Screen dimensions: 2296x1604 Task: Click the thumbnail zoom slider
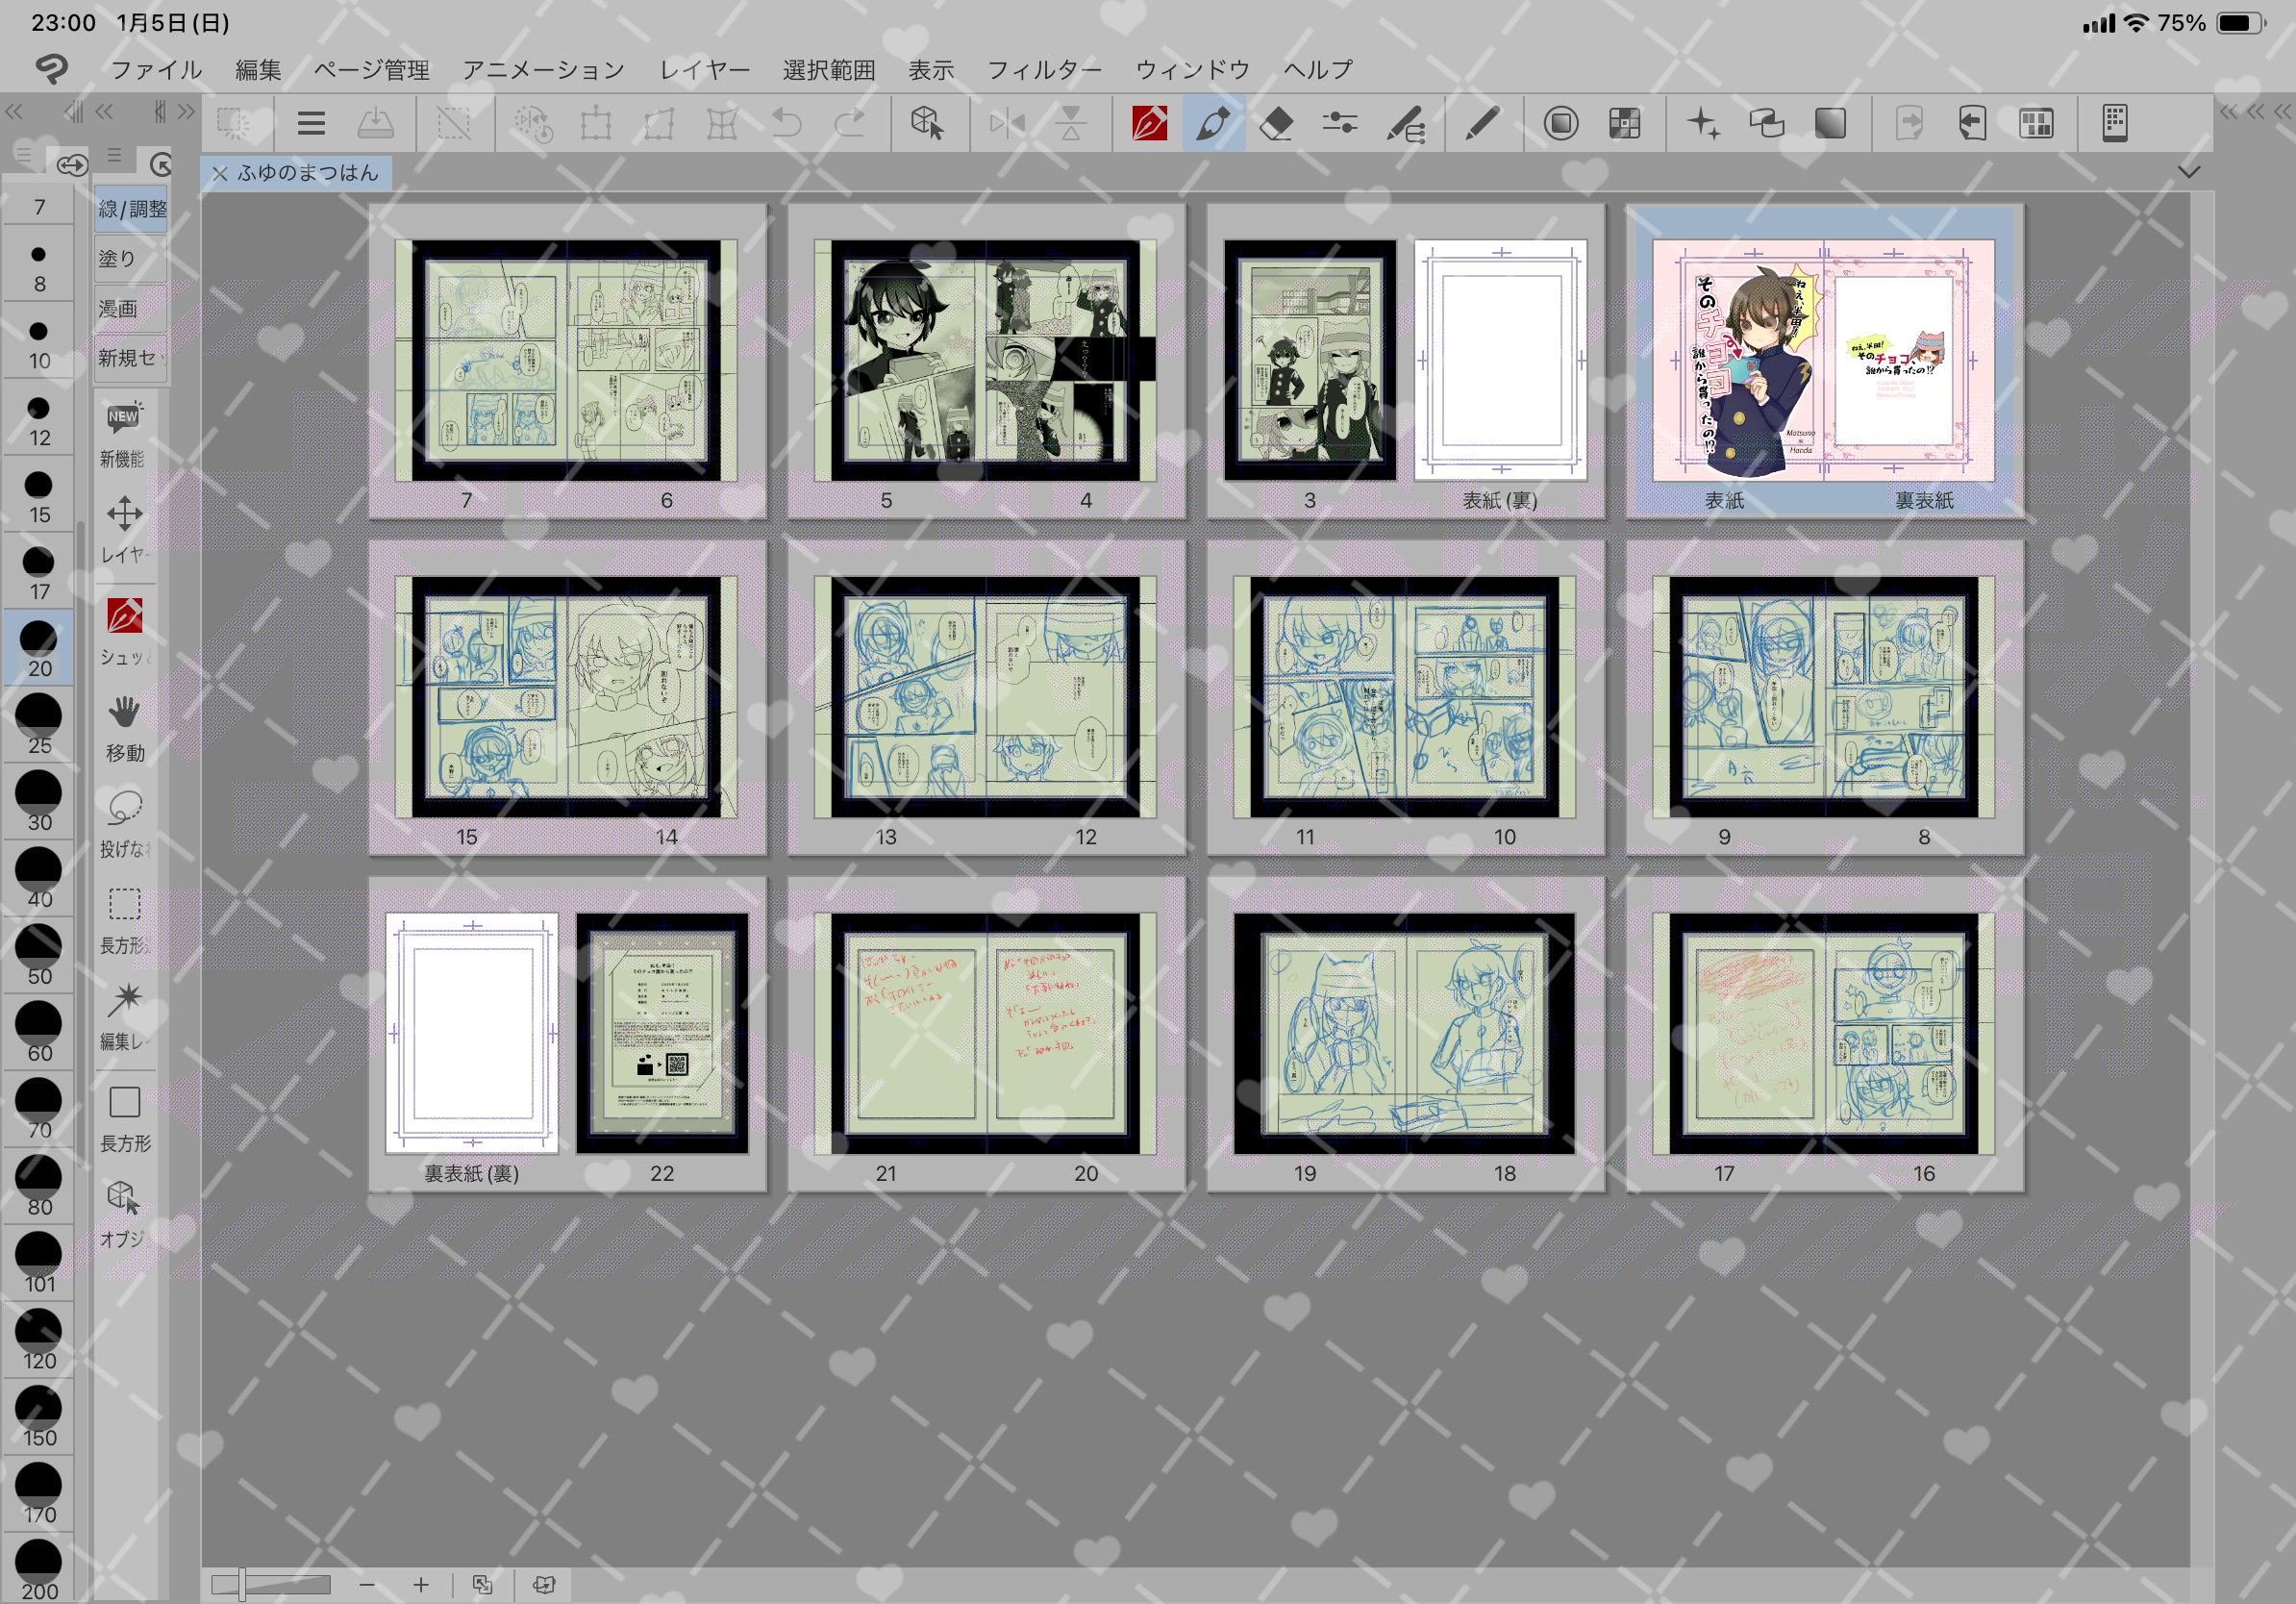270,1584
